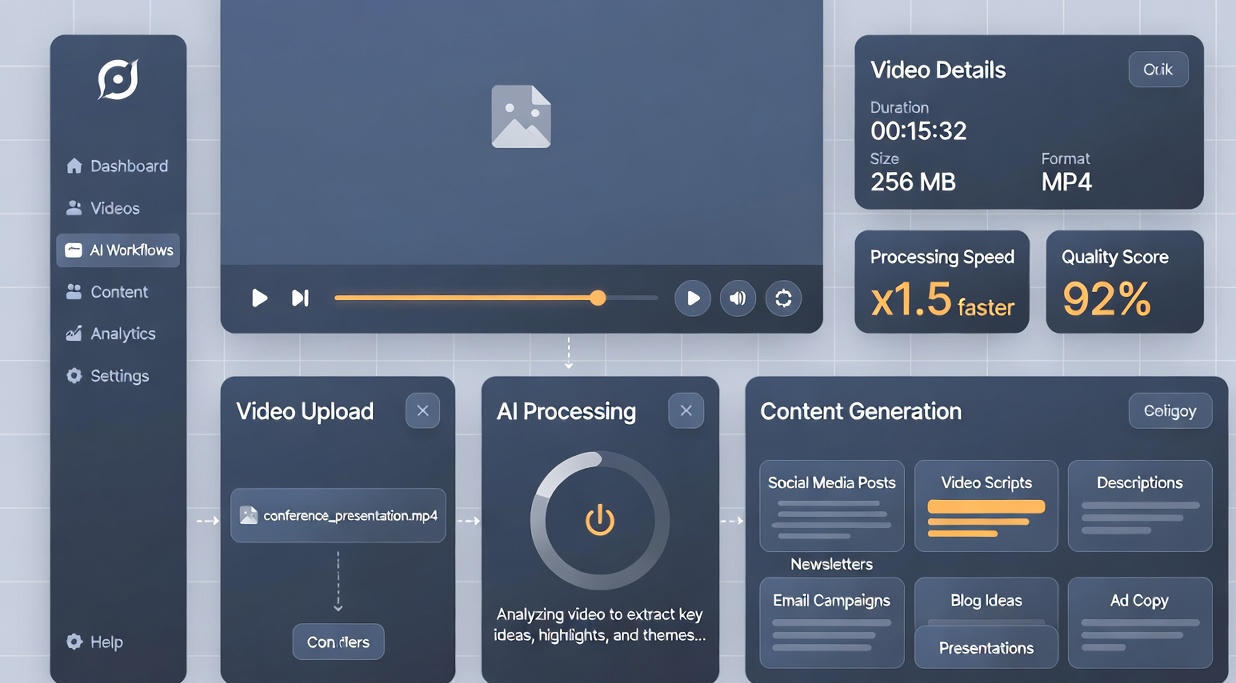Click the circular refresh/loop icon
Screen dimensions: 1236x683
click(783, 298)
